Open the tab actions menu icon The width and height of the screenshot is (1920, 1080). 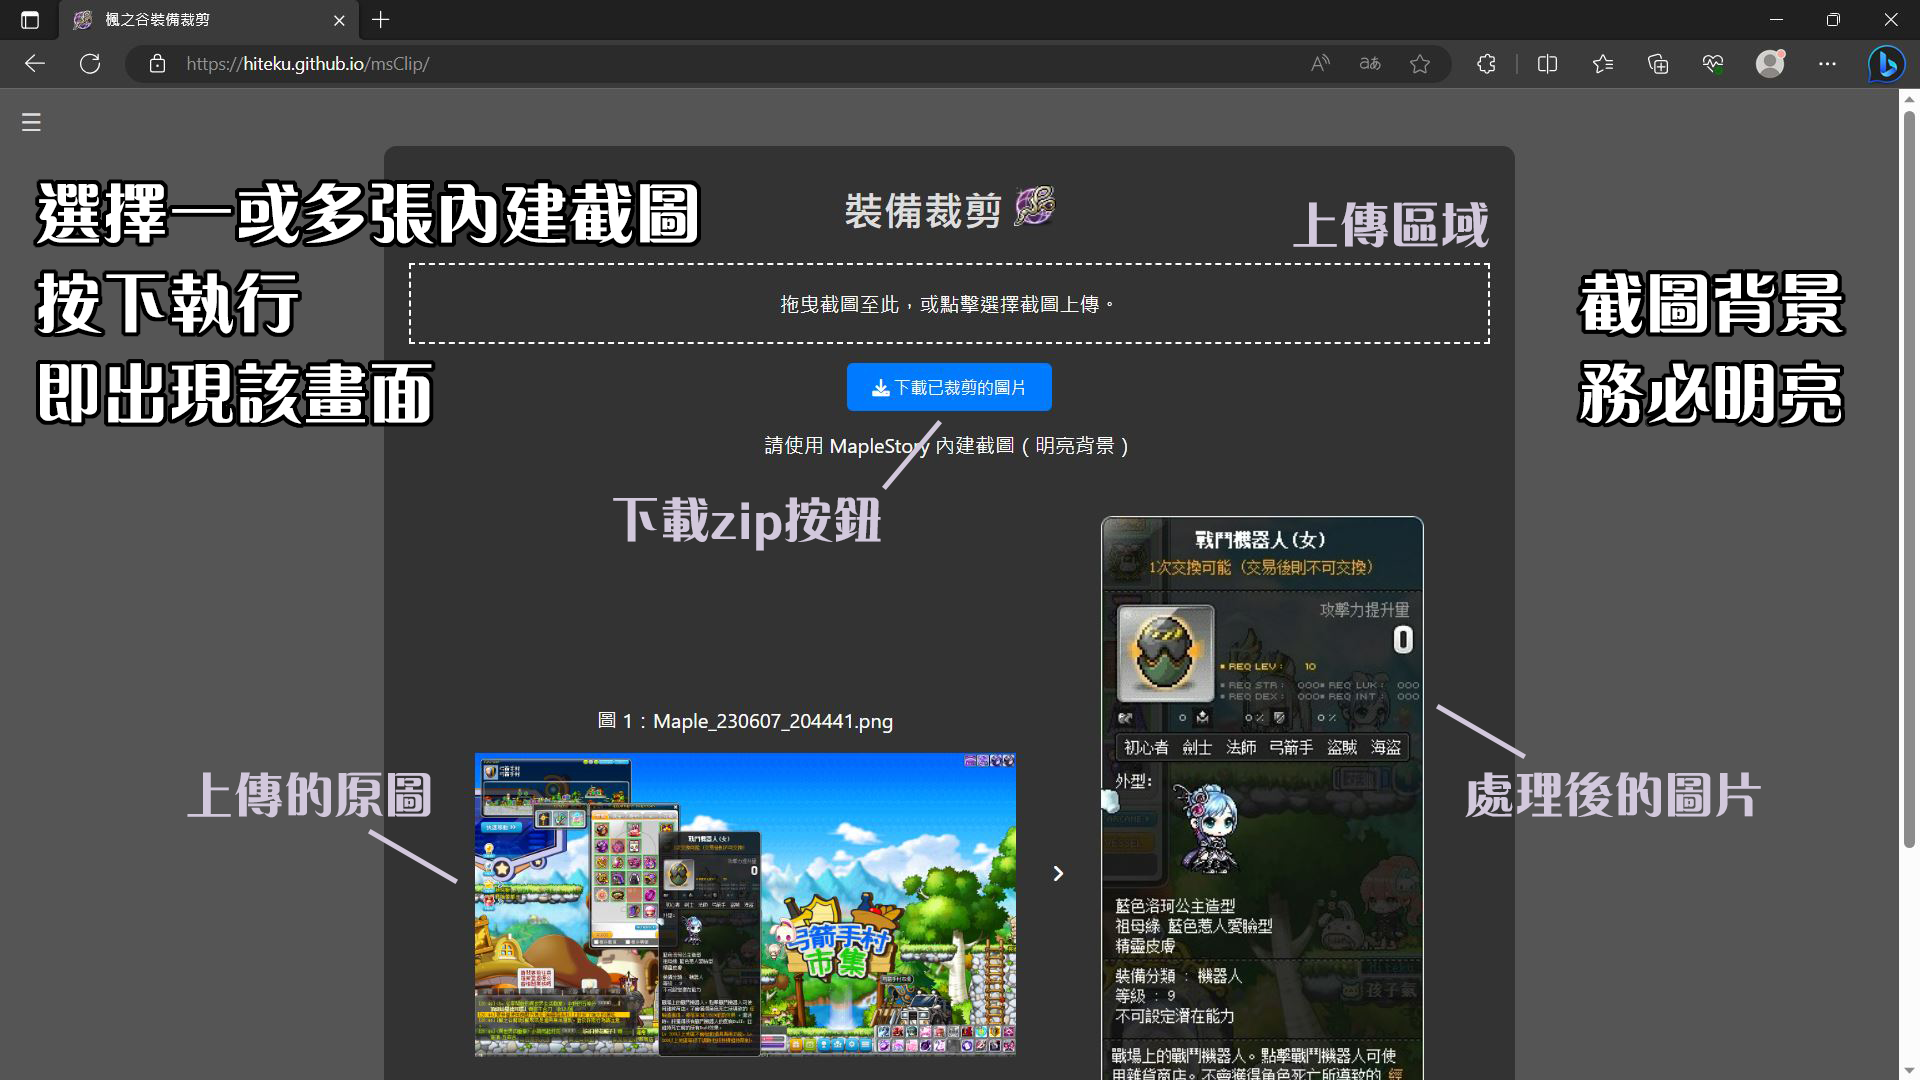30,20
